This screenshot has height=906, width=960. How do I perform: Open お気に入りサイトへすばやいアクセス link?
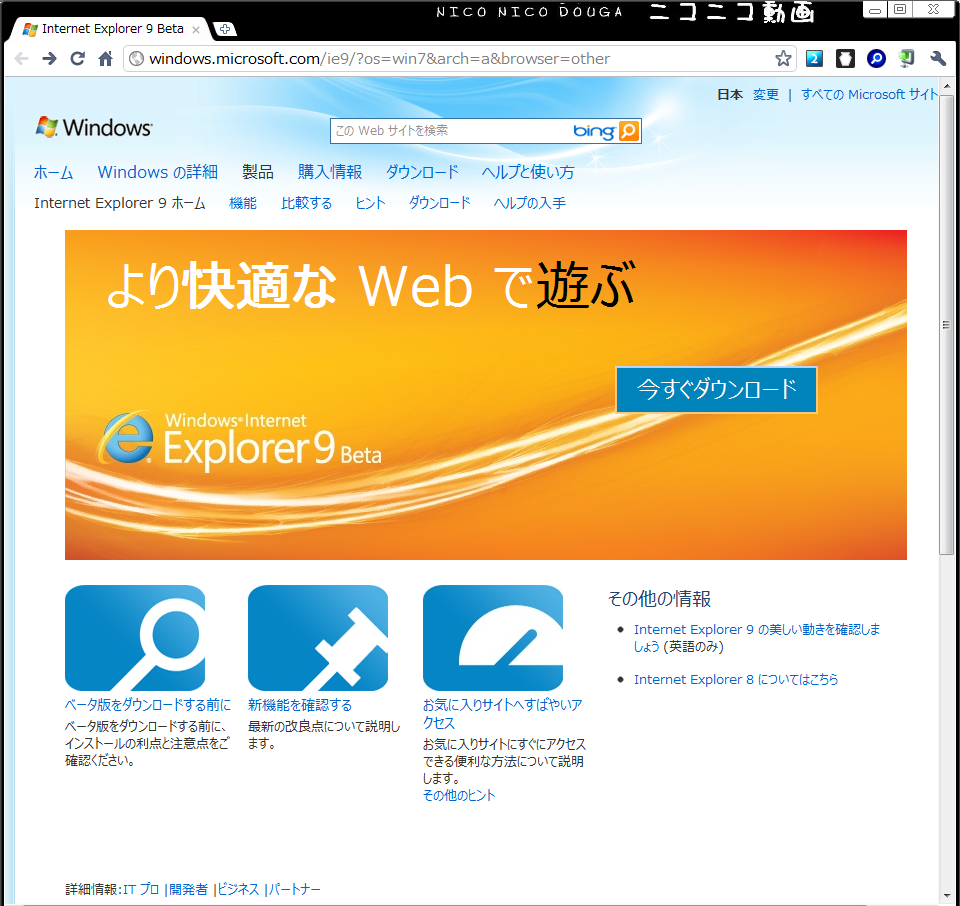[503, 714]
